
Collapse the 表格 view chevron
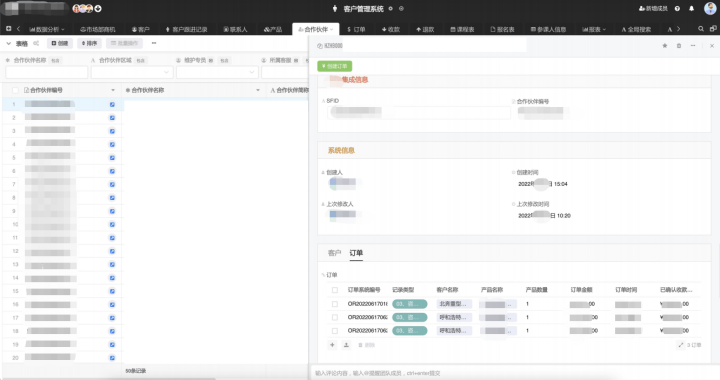pos(9,43)
